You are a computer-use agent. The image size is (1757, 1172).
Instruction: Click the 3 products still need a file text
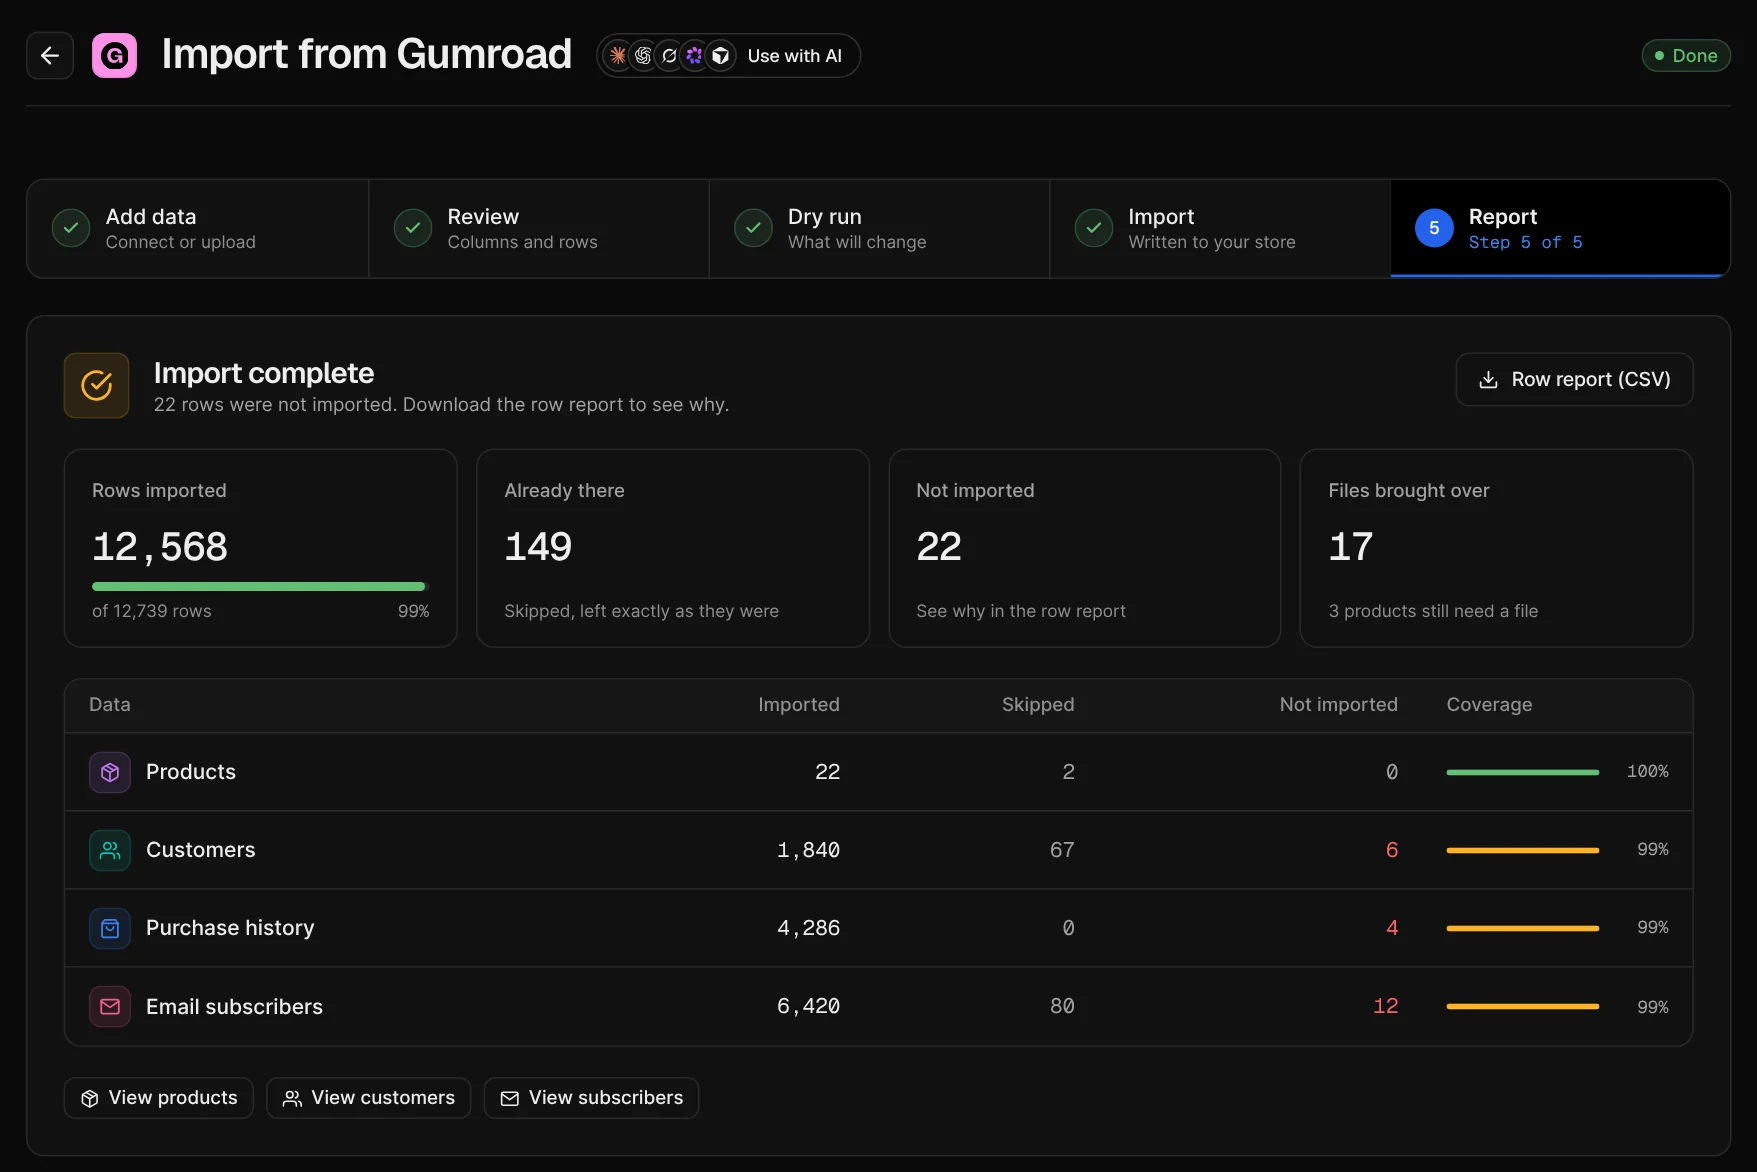(x=1433, y=611)
